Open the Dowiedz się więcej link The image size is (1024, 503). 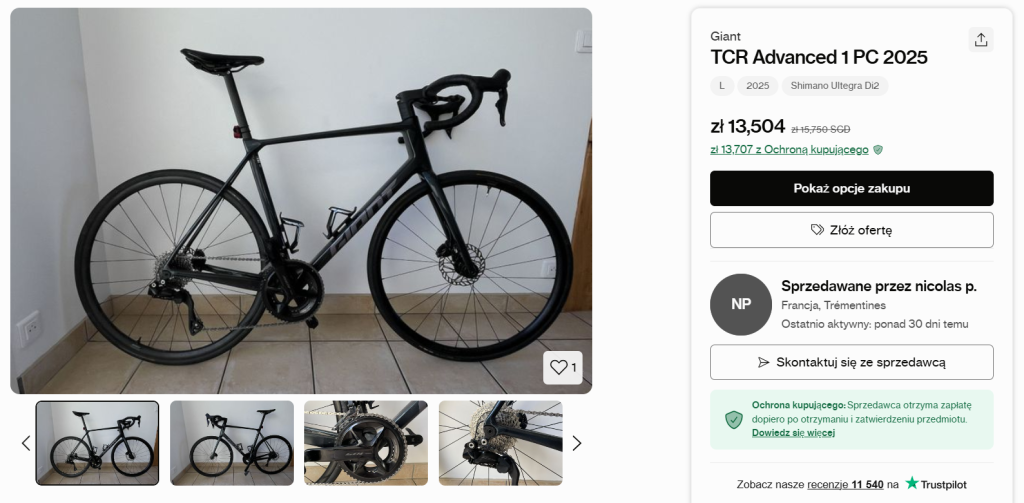pyautogui.click(x=793, y=433)
